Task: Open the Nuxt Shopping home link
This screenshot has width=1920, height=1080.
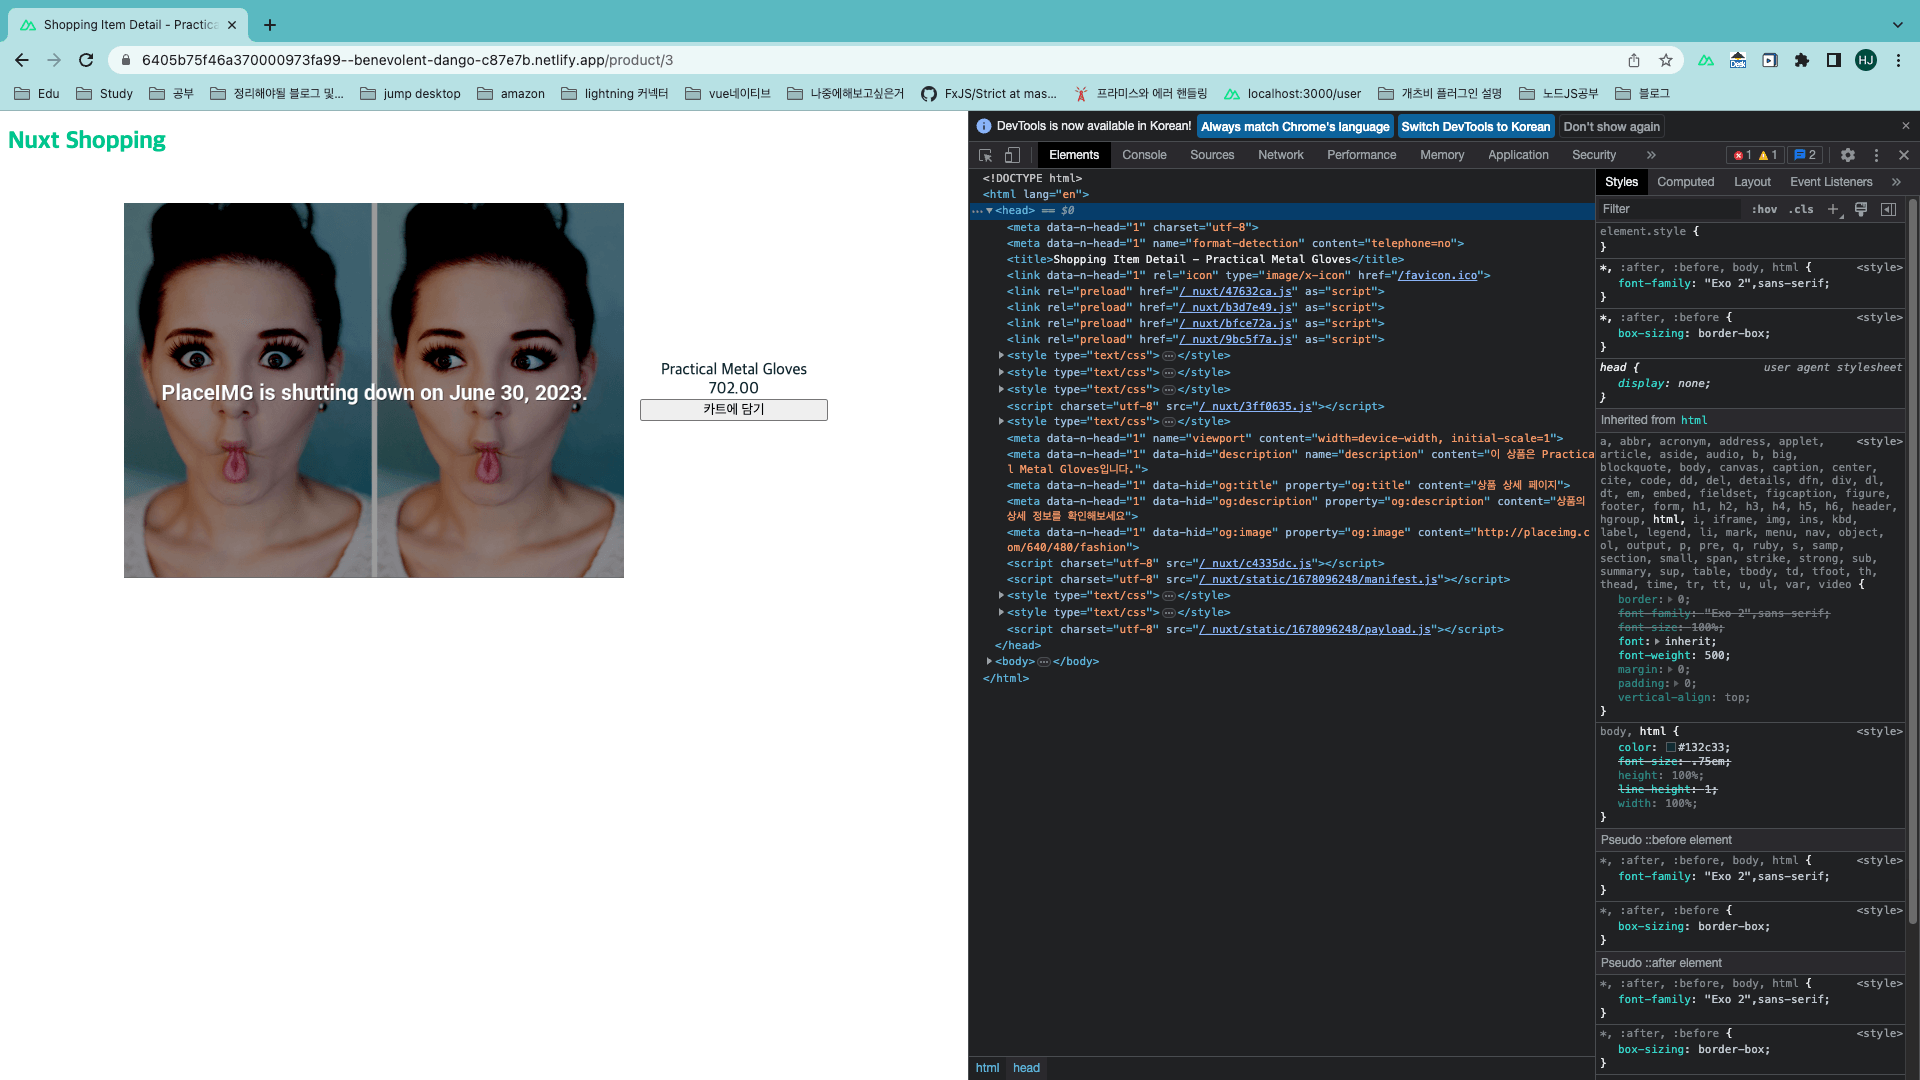Action: pyautogui.click(x=87, y=140)
